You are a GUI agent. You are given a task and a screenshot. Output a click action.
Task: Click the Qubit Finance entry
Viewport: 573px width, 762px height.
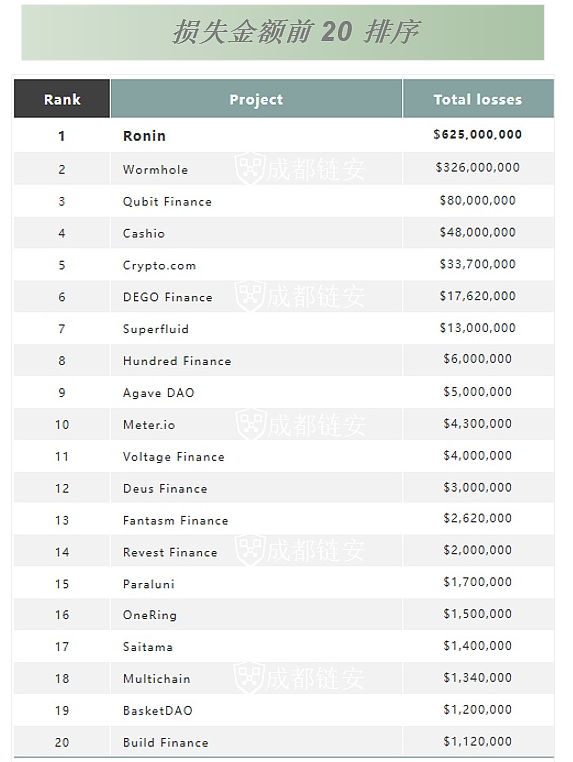point(167,202)
